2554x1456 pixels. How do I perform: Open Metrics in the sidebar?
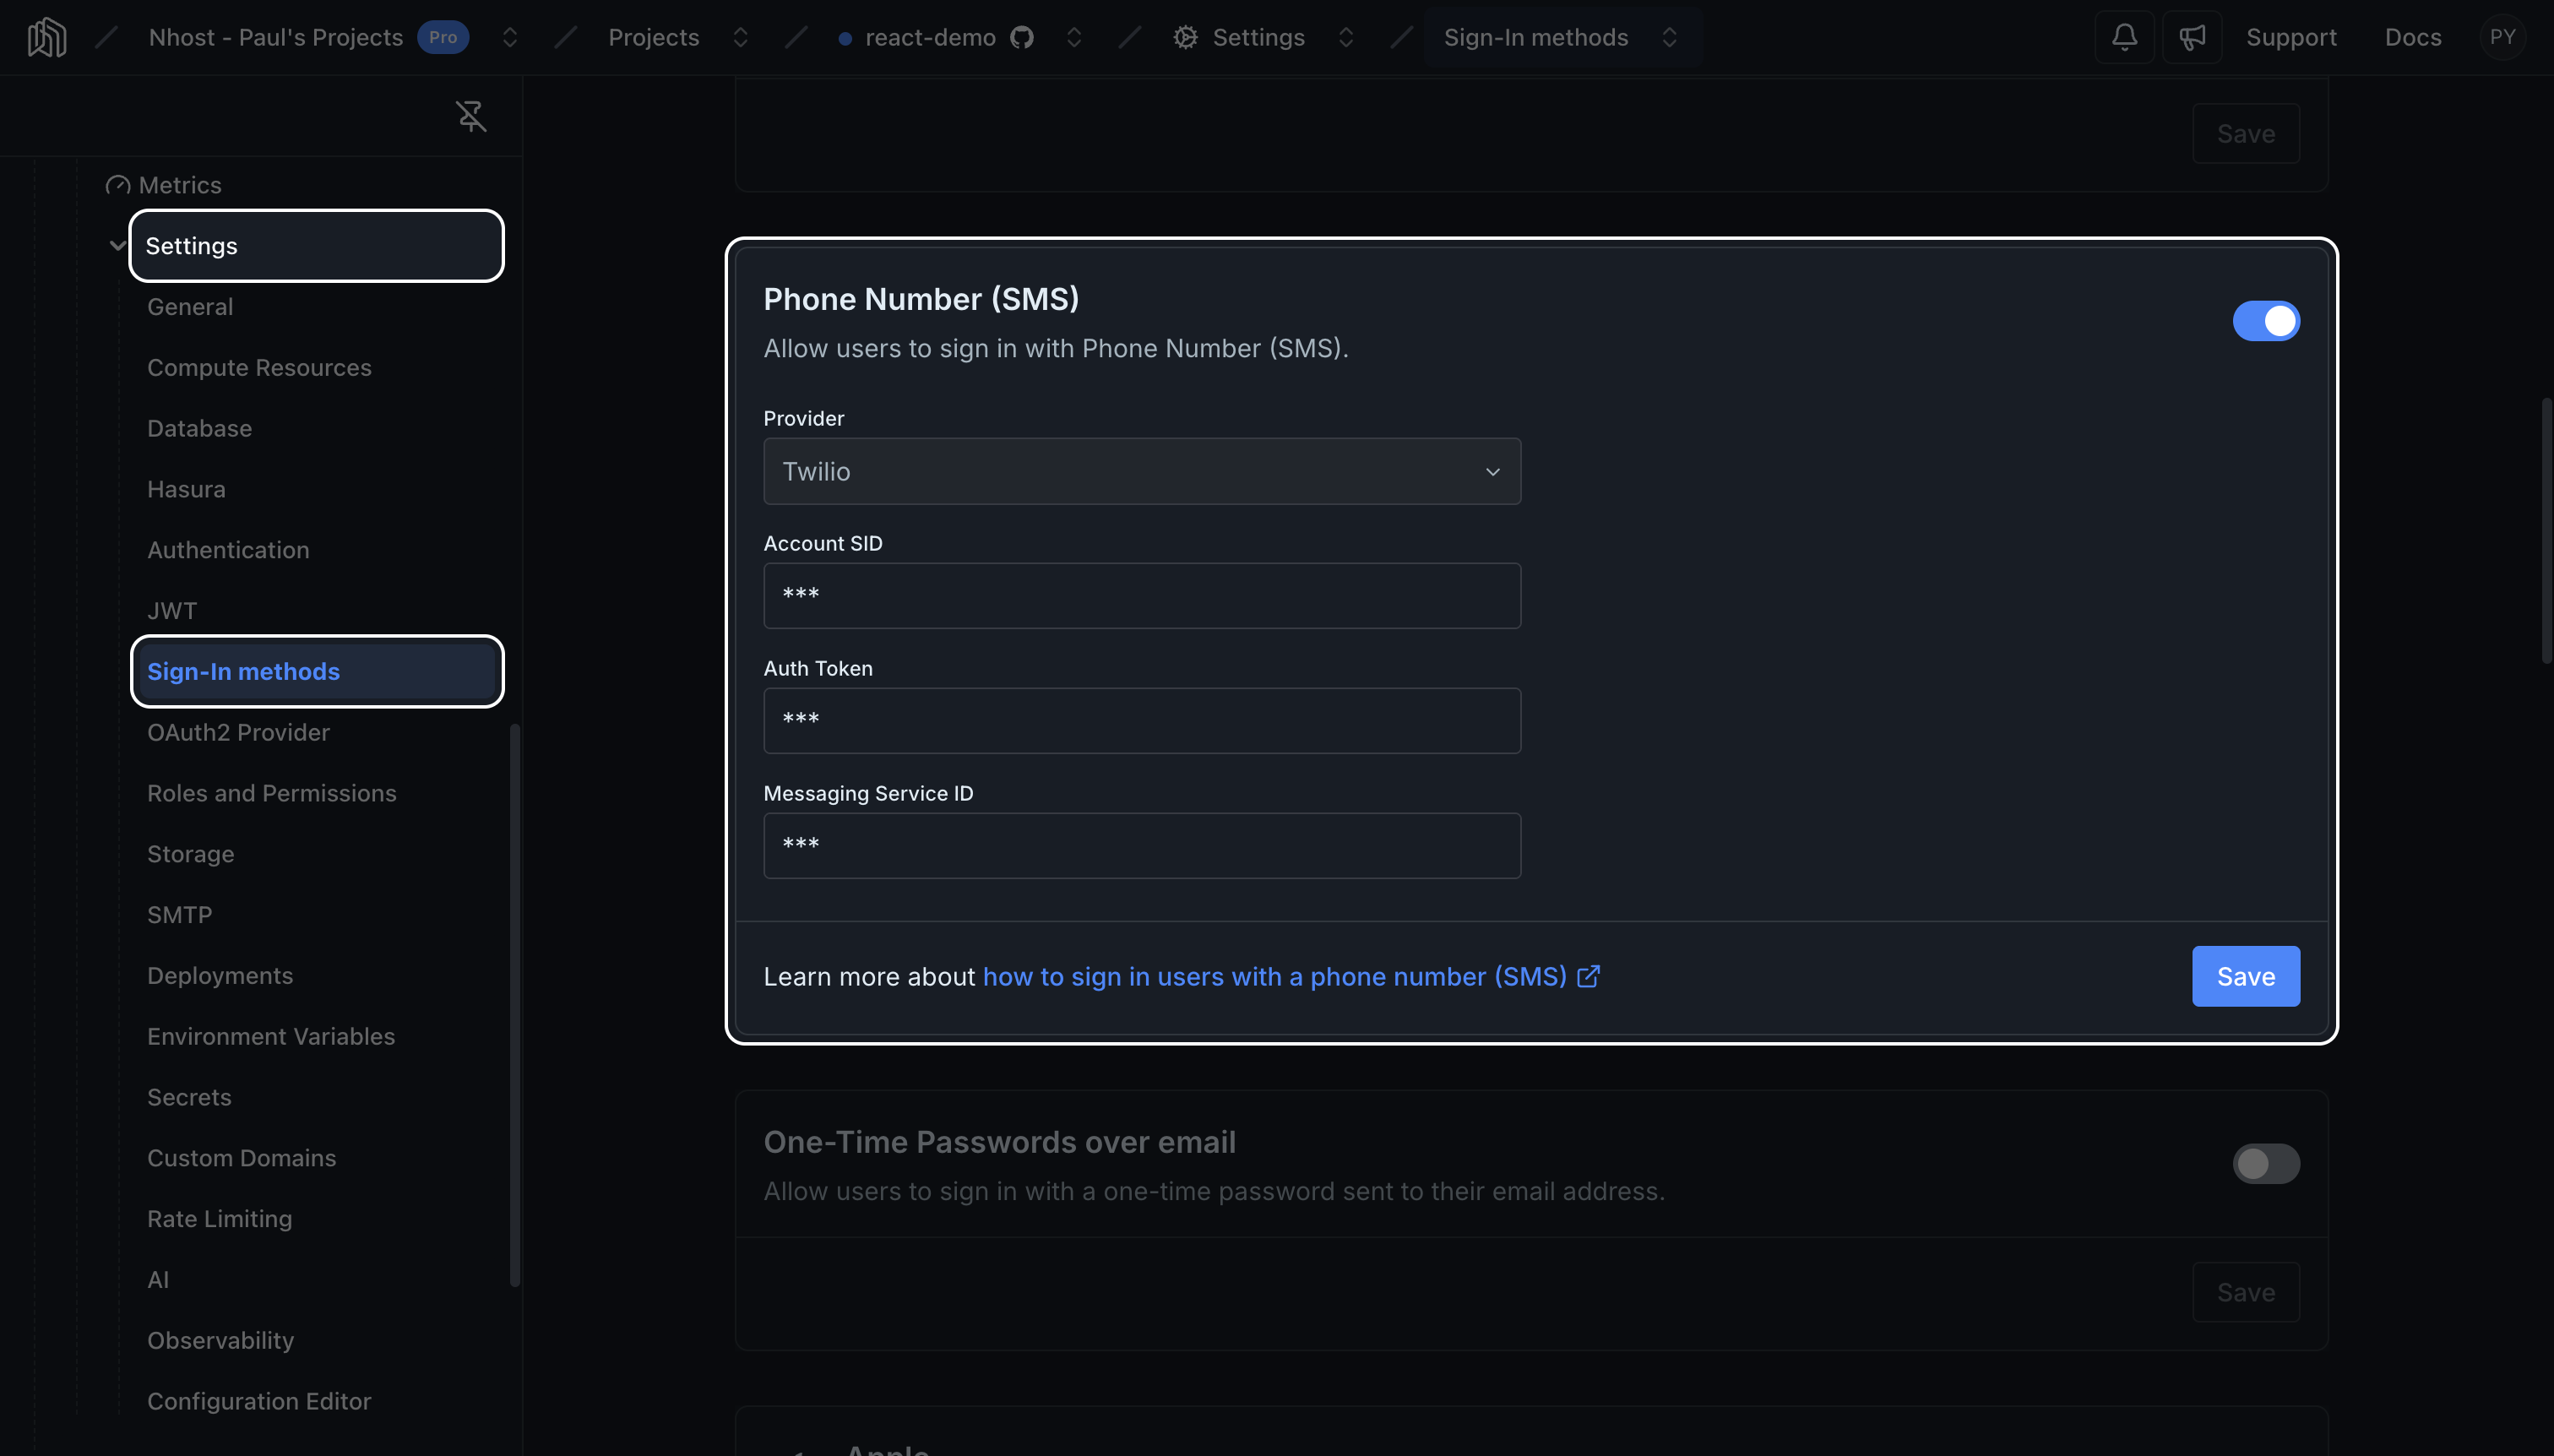tap(180, 185)
